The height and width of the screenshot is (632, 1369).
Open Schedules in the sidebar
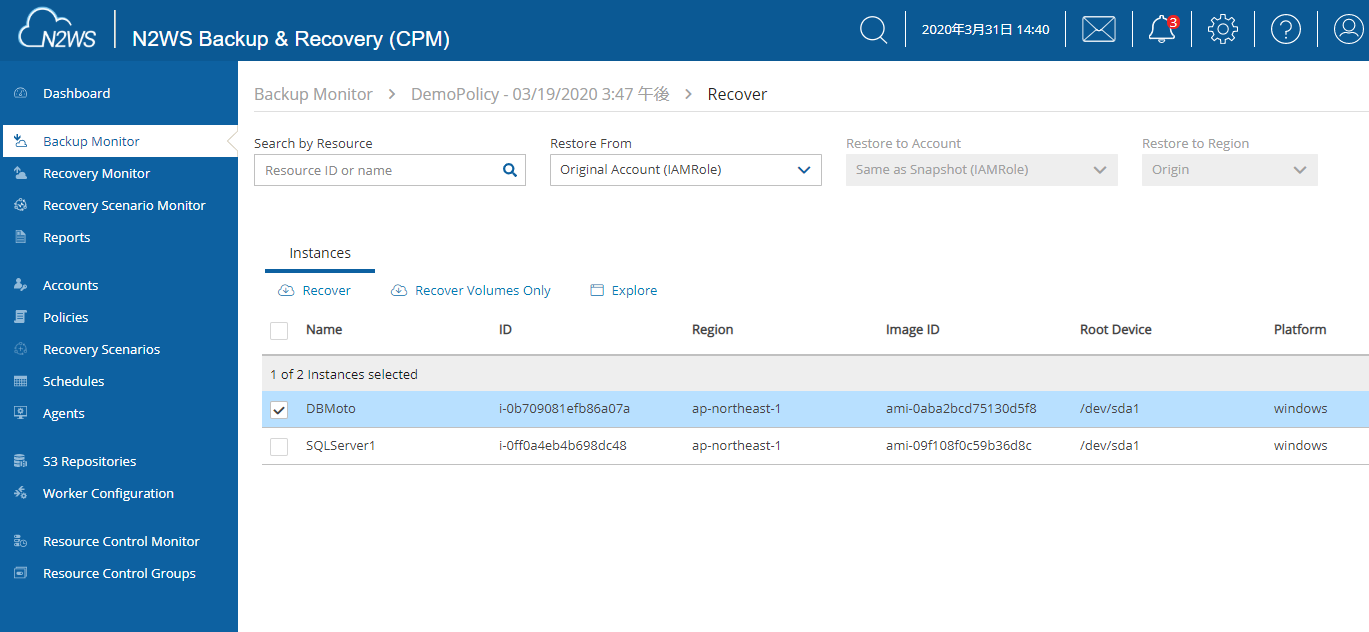pyautogui.click(x=74, y=381)
